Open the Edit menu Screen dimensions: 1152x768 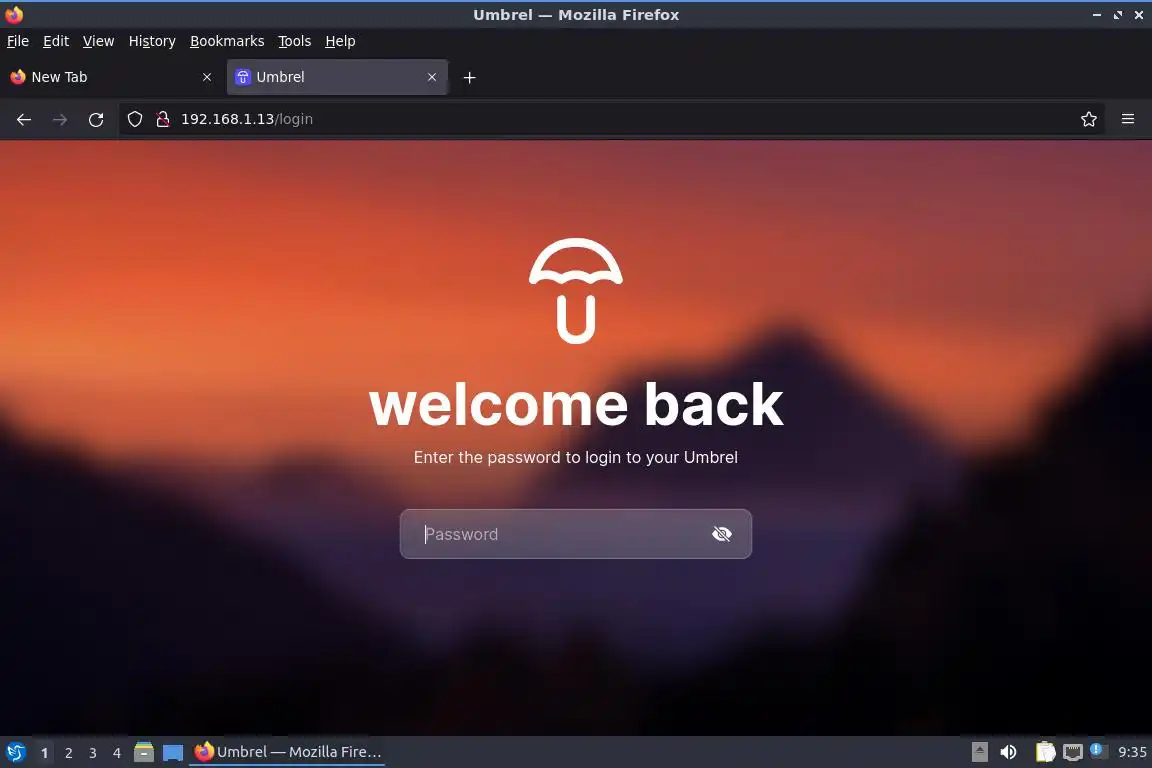click(56, 41)
